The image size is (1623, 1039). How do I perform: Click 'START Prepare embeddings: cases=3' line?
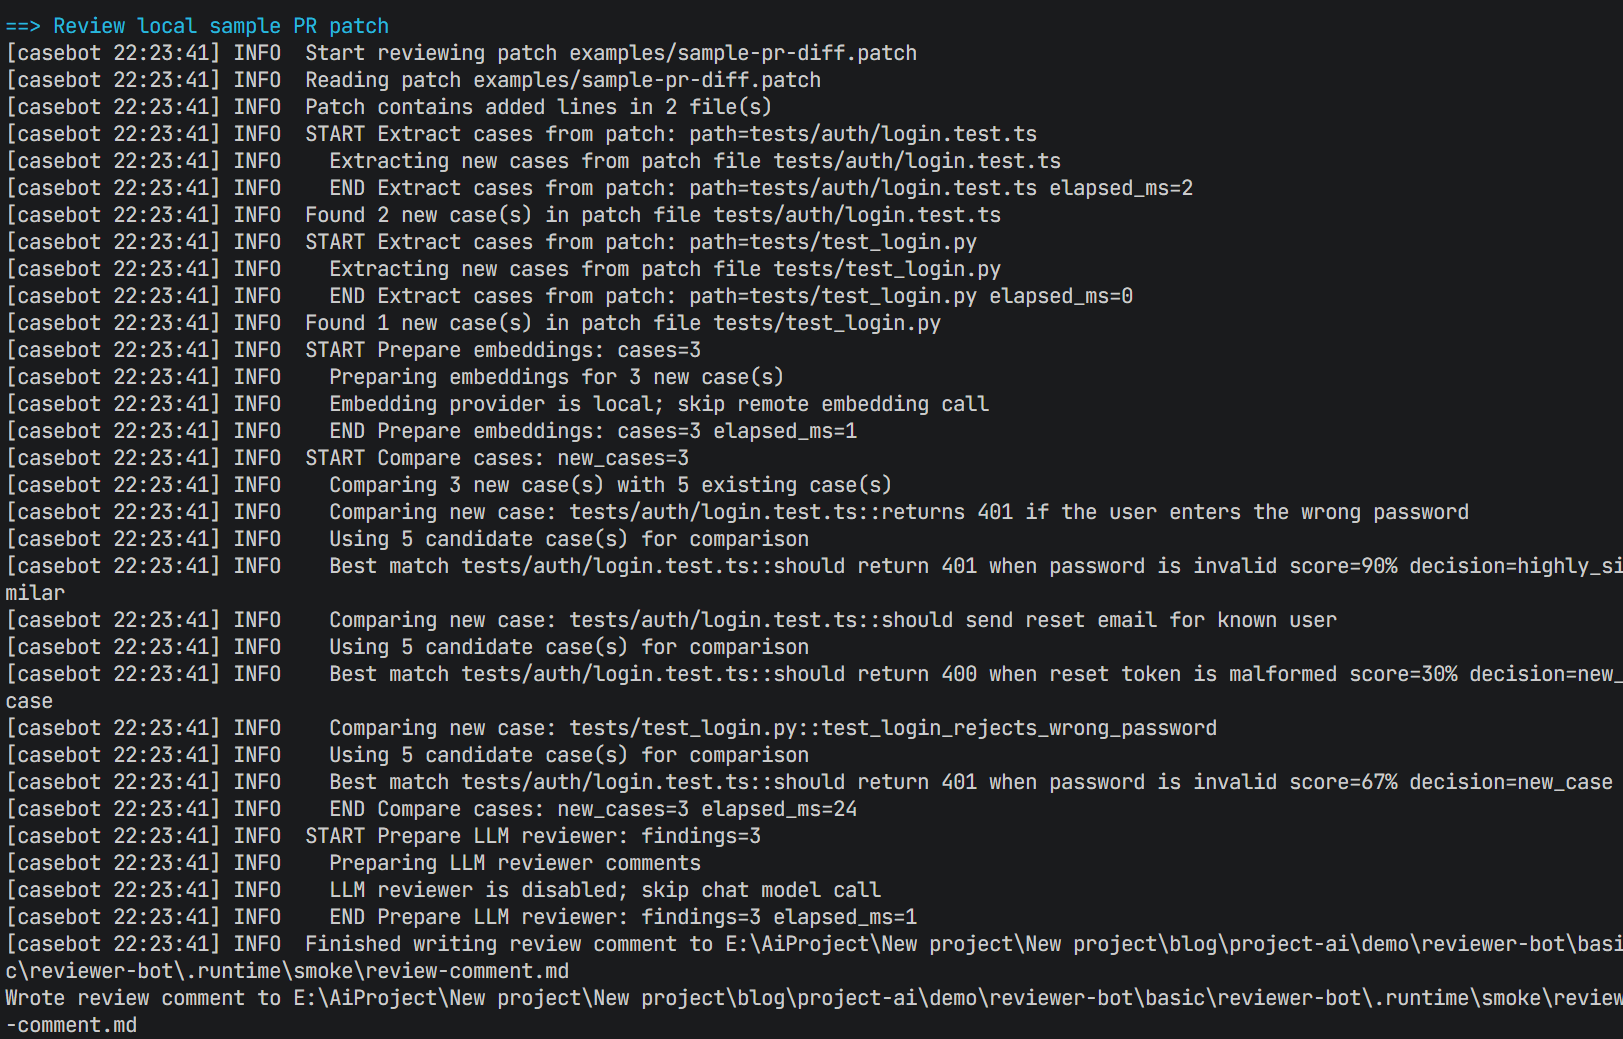coord(503,350)
